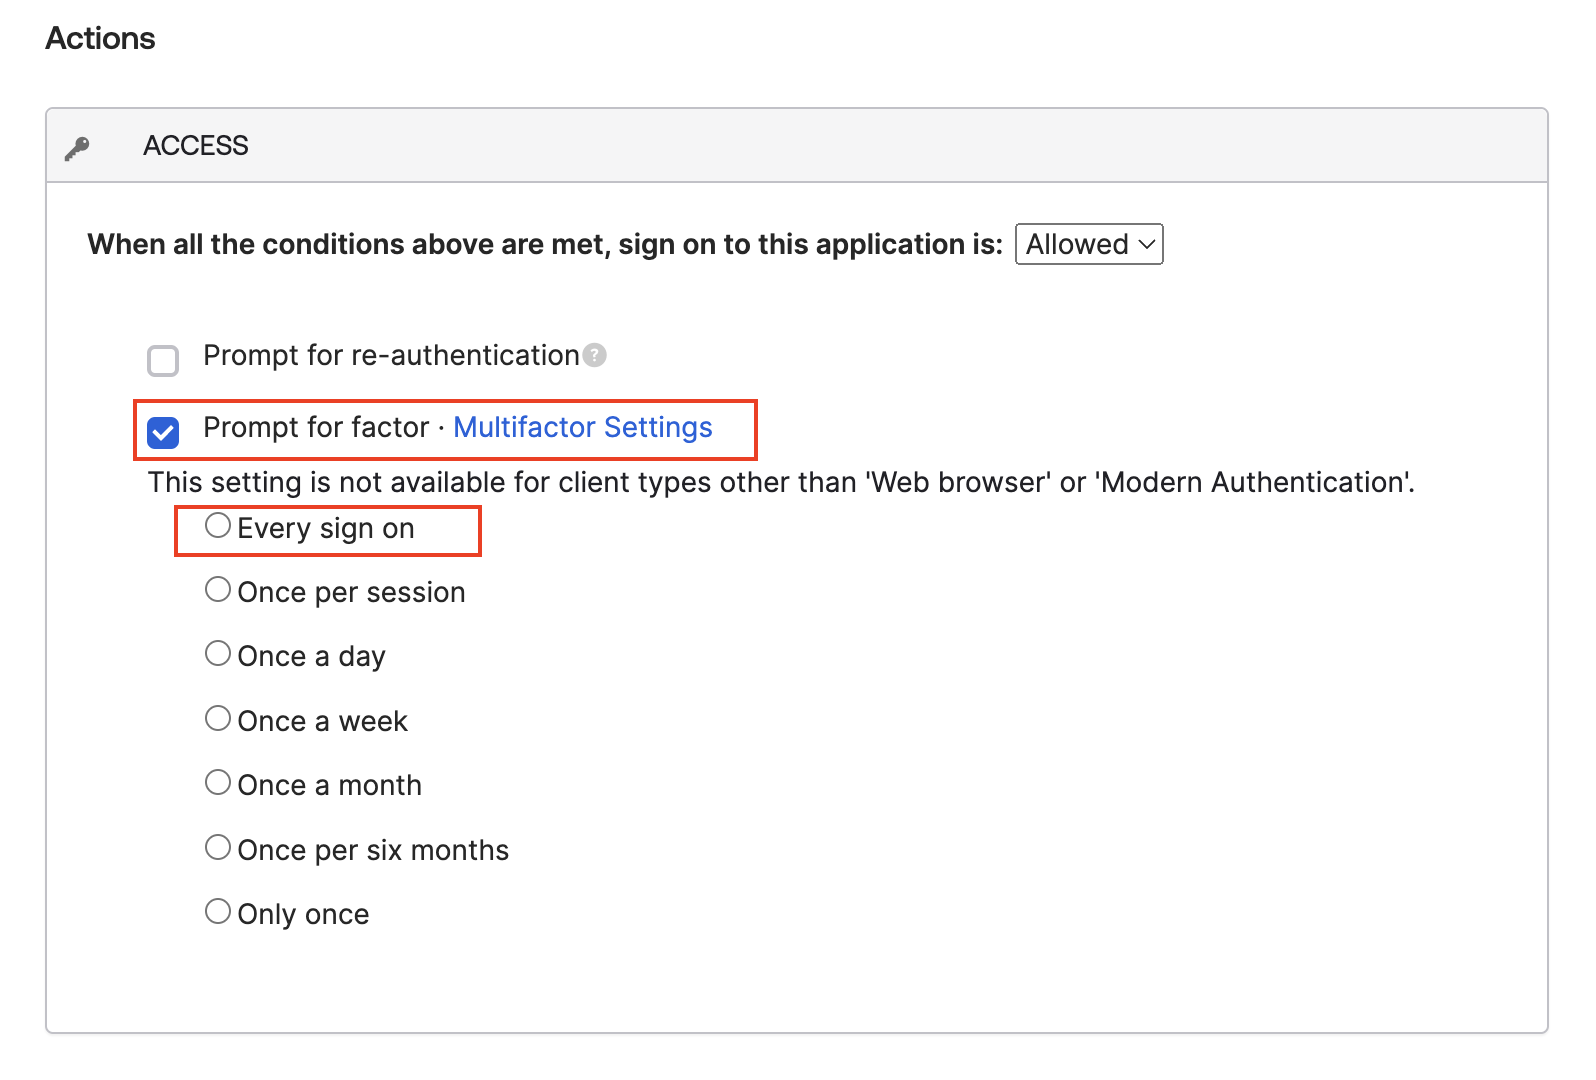The height and width of the screenshot is (1080, 1596).
Task: Open the Multifactor Settings link
Action: click(582, 428)
